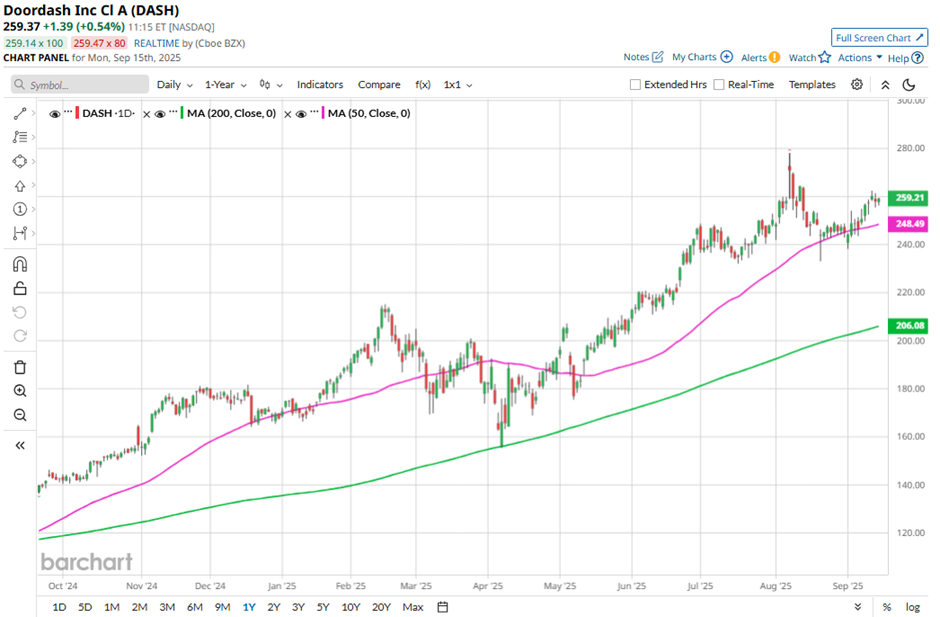Click the Watch star icon
The height and width of the screenshot is (617, 940).
click(x=825, y=57)
